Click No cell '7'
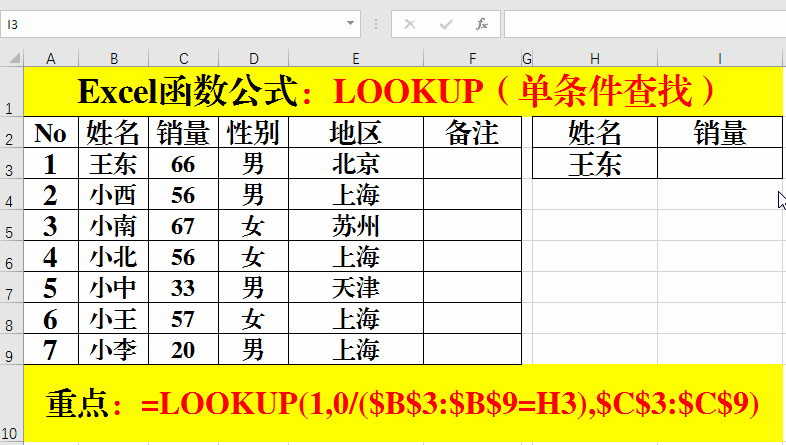 51,350
